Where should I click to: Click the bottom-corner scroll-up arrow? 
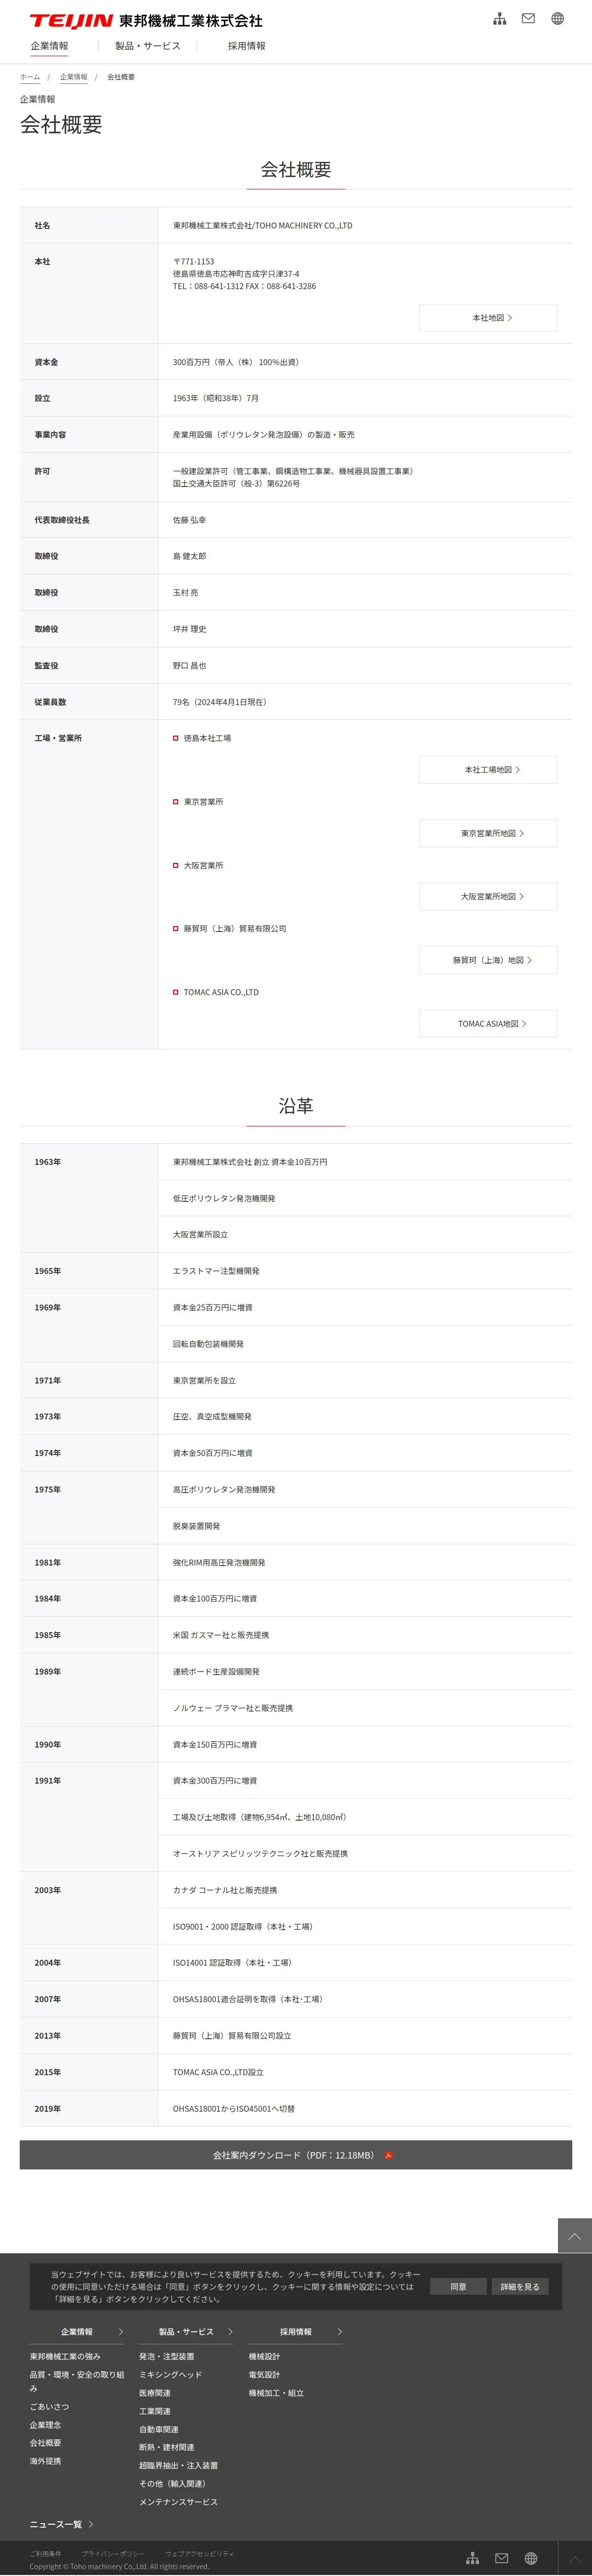click(574, 2558)
